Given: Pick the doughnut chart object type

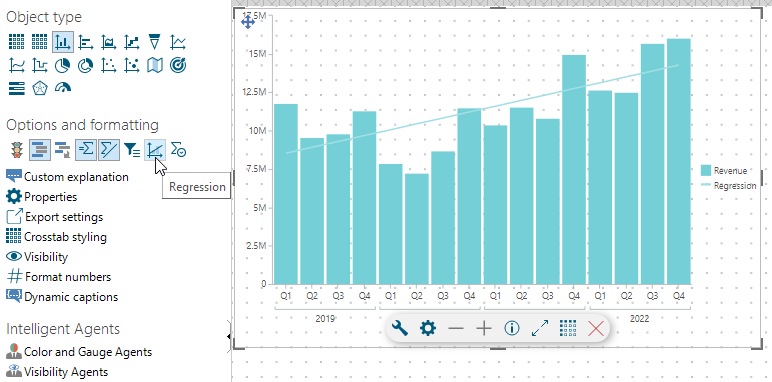Looking at the screenshot, I should pos(86,65).
